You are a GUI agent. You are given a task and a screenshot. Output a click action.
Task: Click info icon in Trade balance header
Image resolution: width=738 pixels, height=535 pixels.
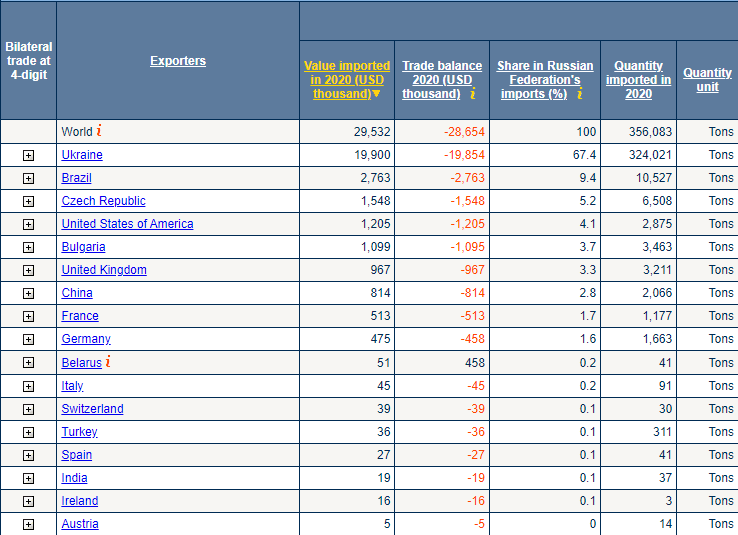click(x=472, y=94)
